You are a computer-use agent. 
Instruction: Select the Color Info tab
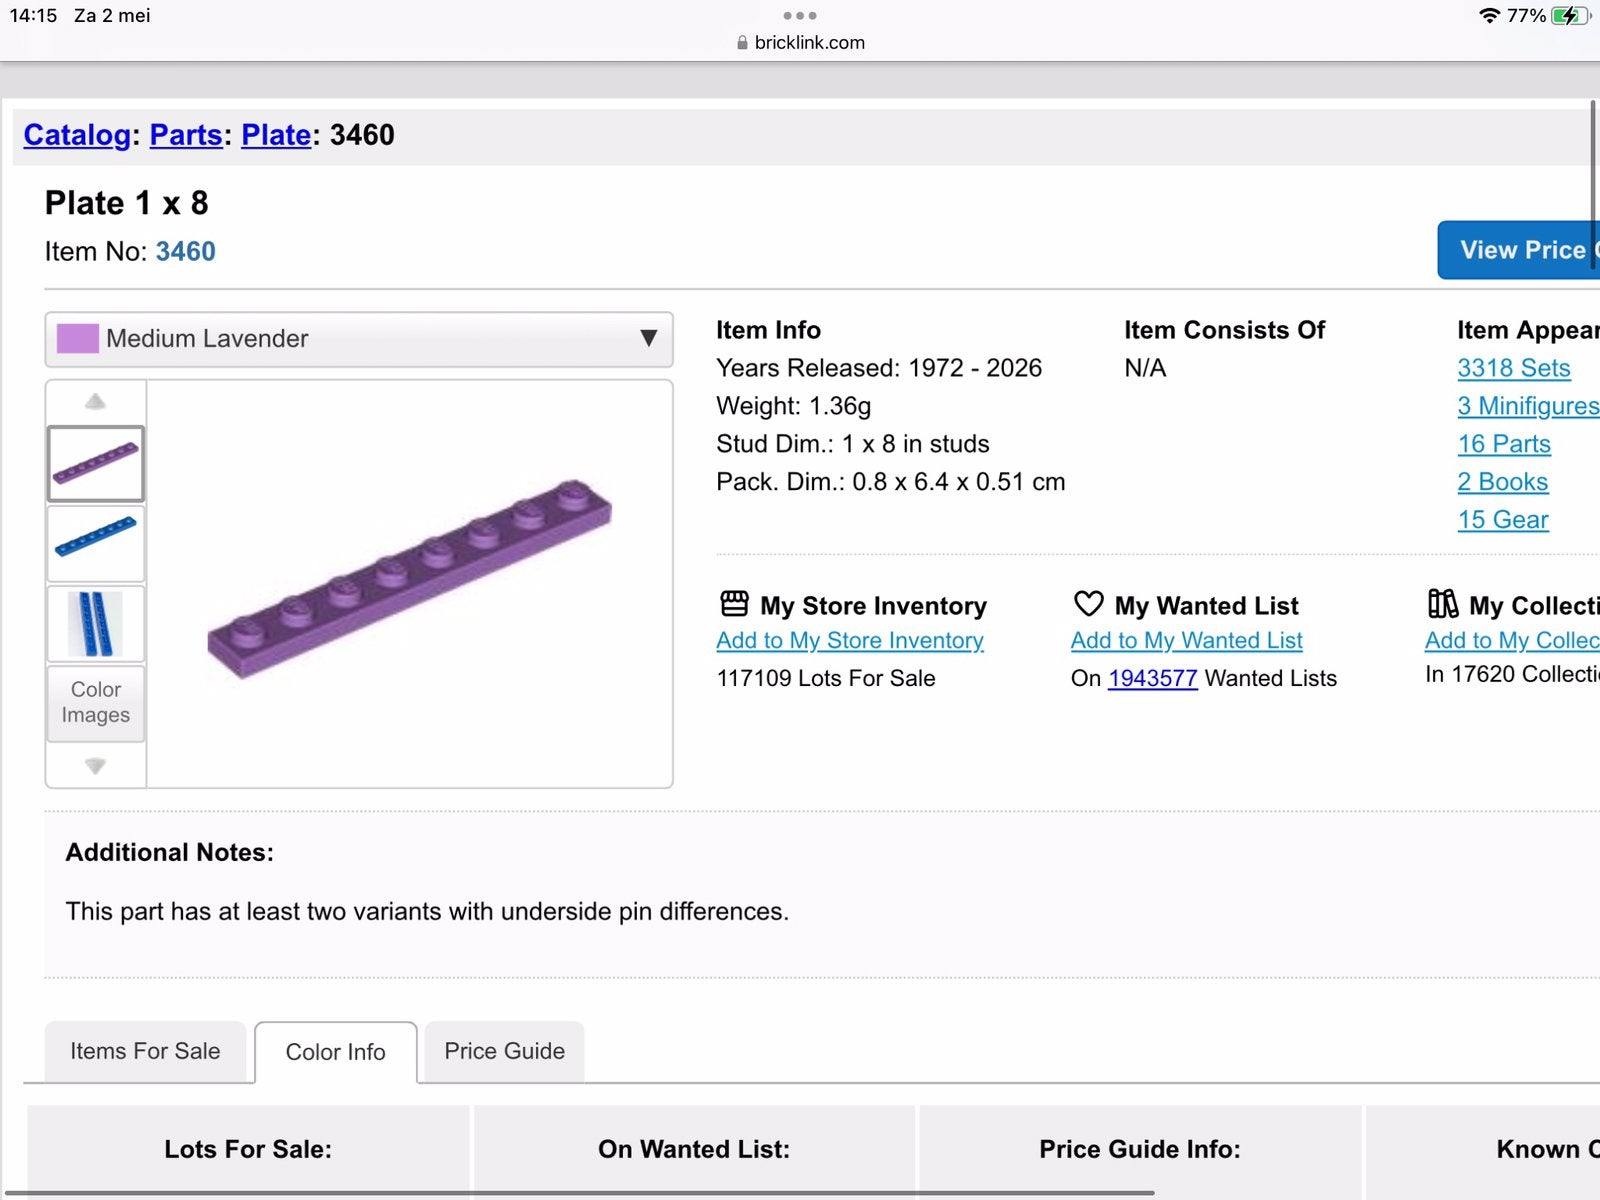point(335,1052)
